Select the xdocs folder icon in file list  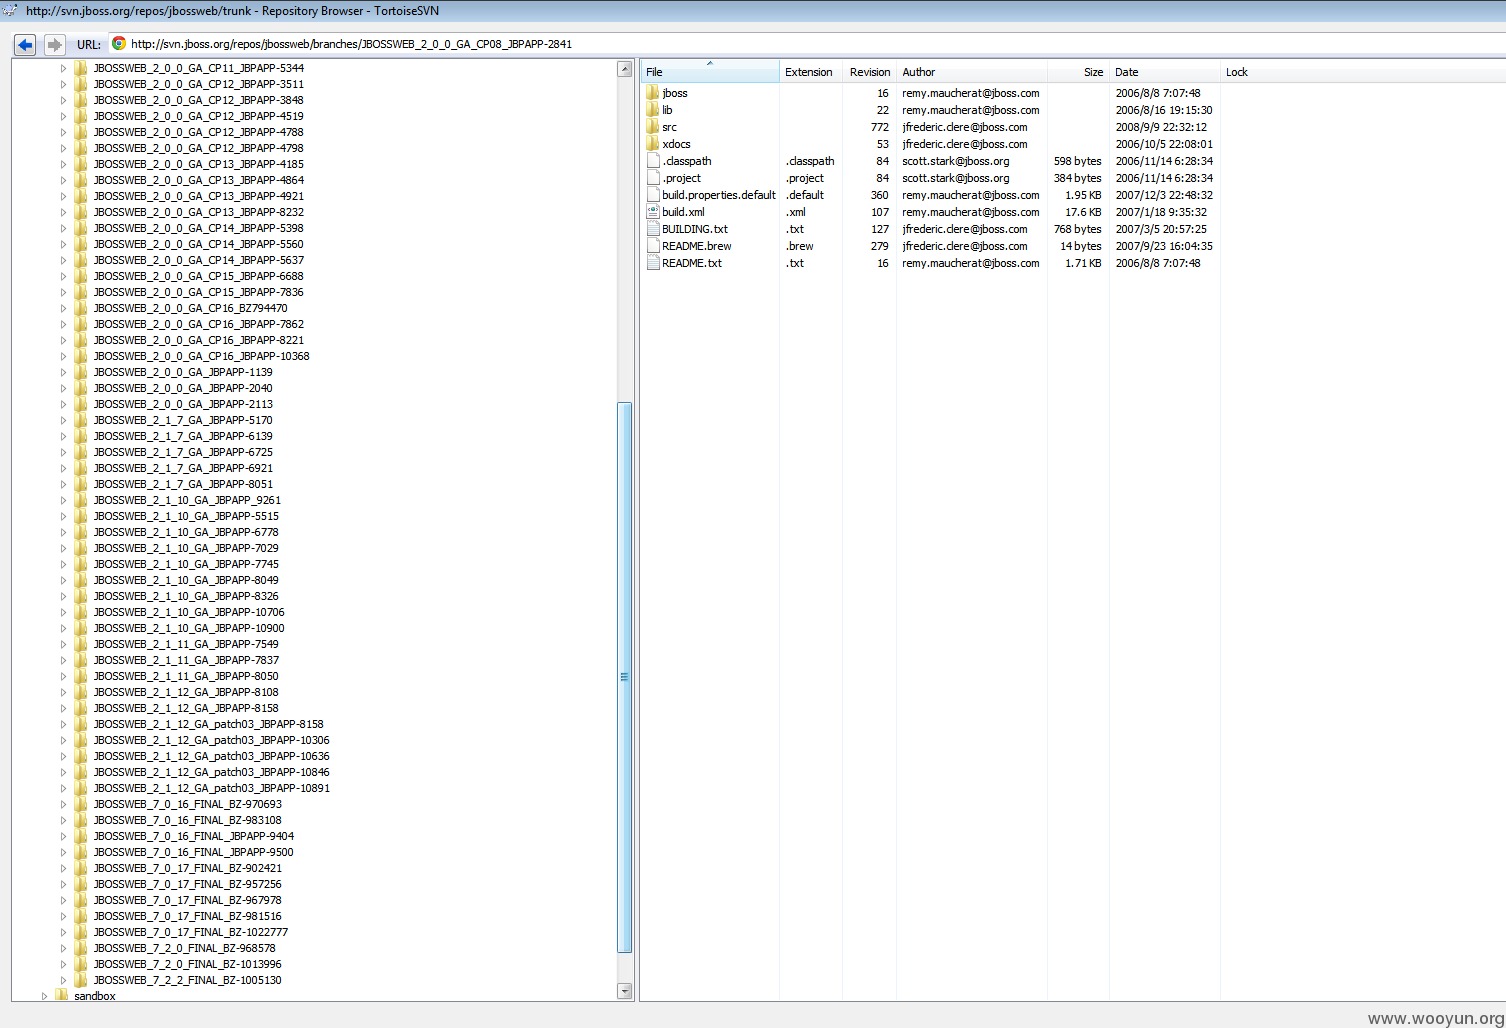653,144
